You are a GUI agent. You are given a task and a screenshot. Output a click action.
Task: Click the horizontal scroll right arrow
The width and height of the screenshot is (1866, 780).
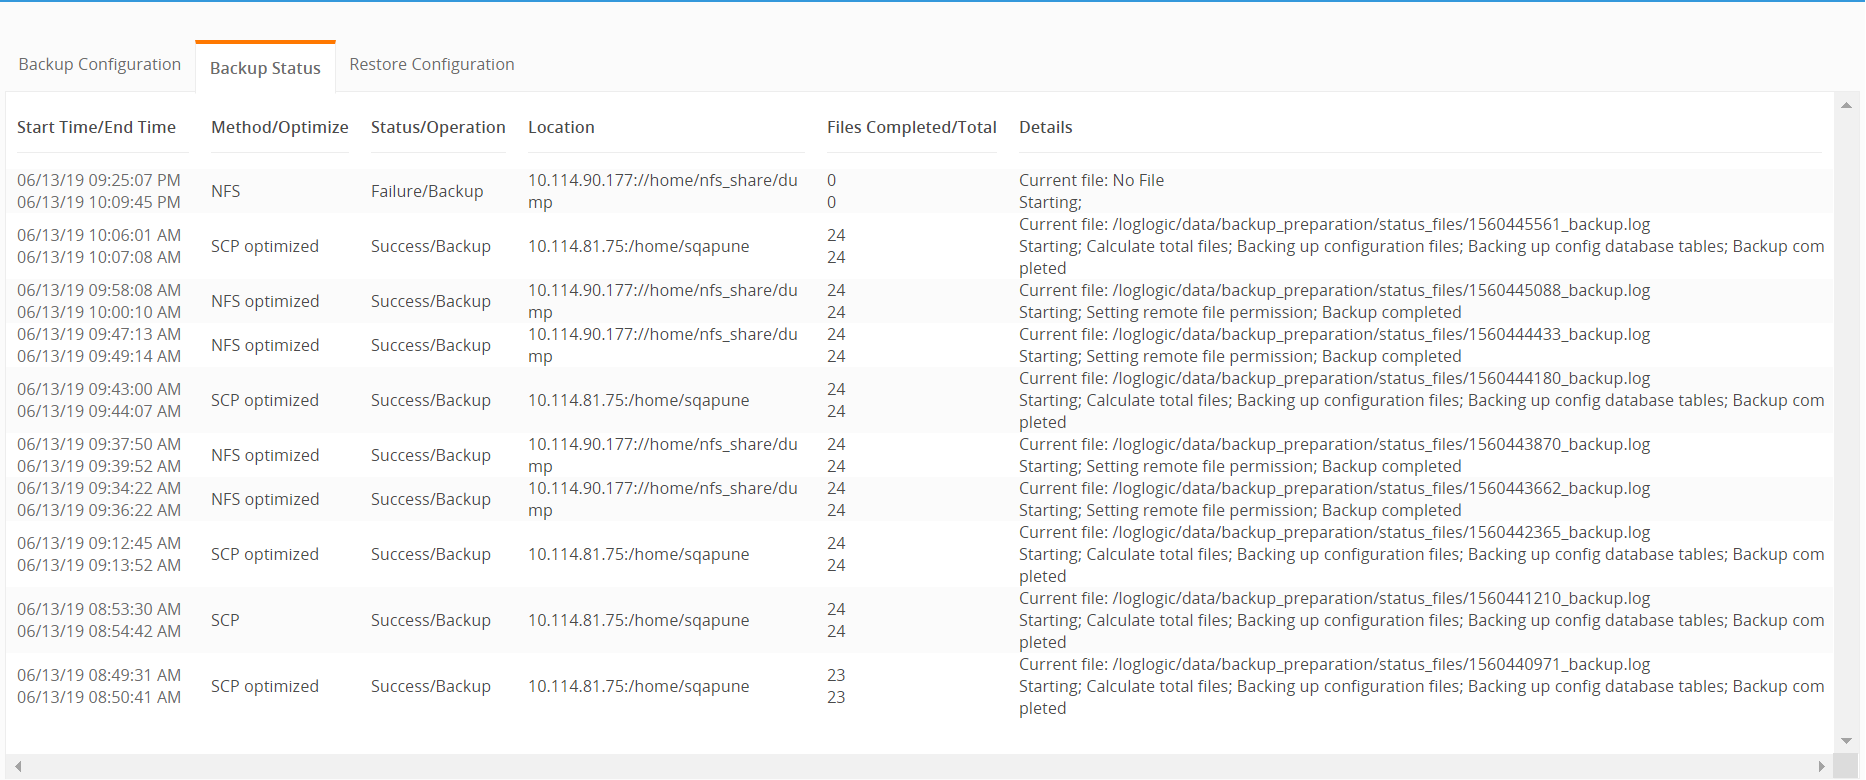point(1821,766)
